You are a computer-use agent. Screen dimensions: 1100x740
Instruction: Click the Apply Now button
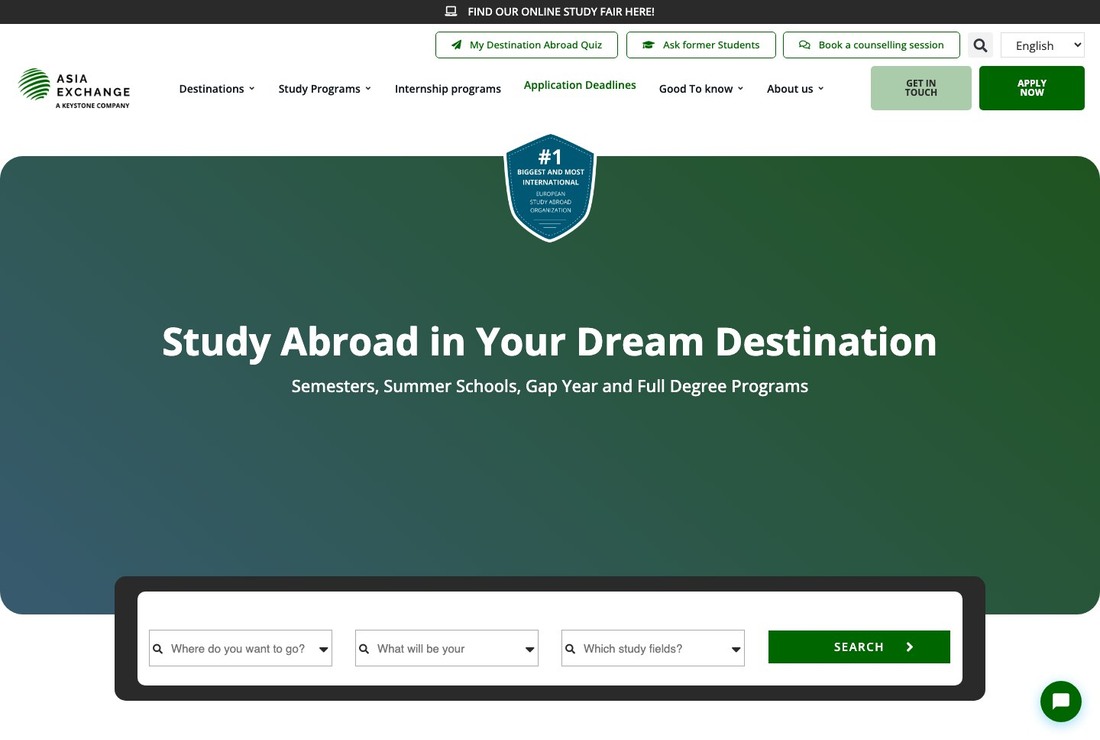[1031, 88]
